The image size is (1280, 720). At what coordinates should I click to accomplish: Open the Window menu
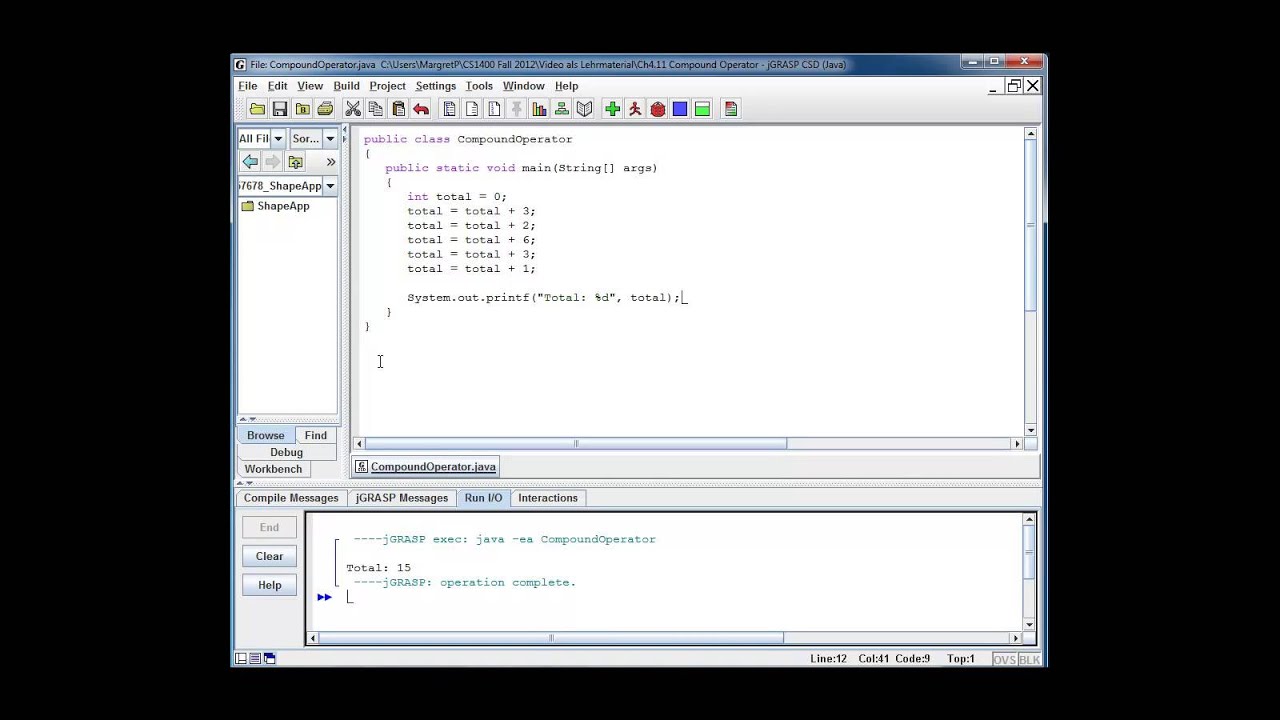tap(523, 86)
